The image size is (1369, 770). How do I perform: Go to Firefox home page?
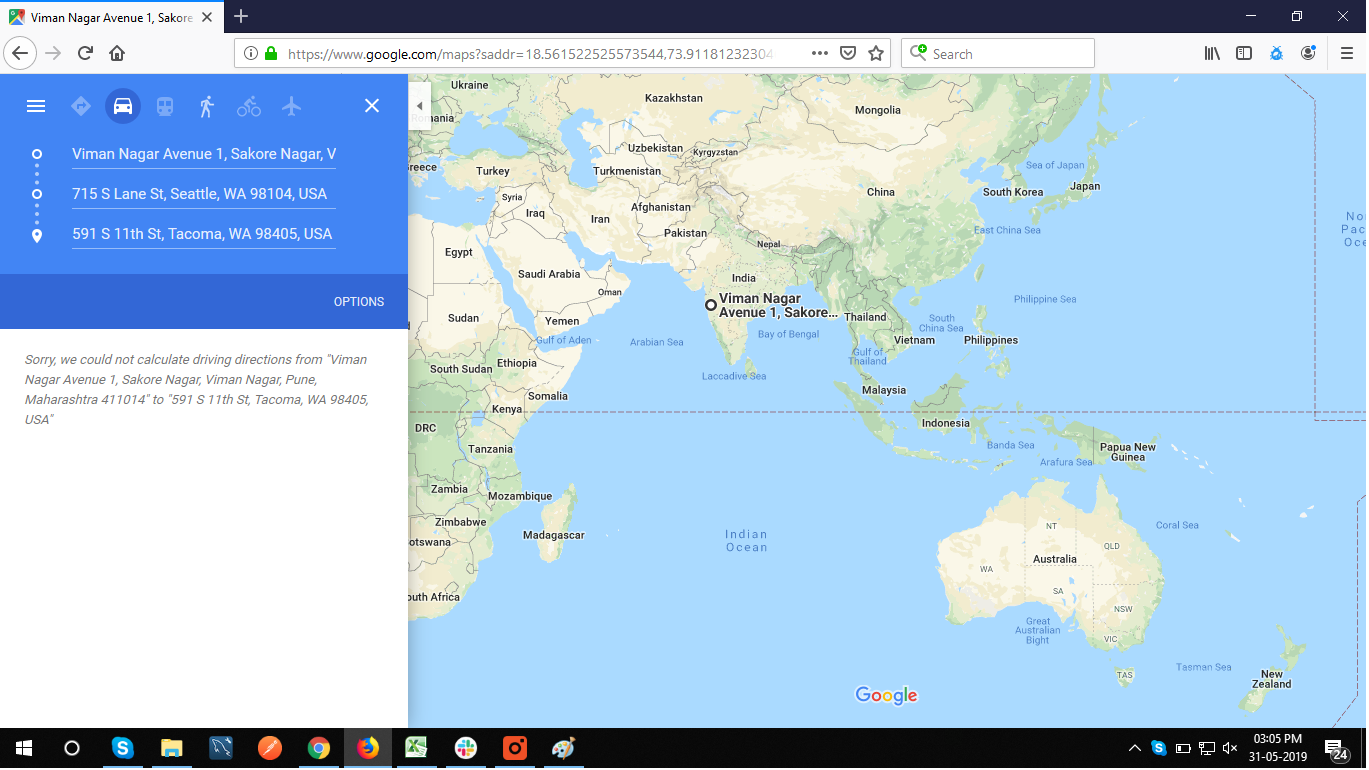coord(117,53)
